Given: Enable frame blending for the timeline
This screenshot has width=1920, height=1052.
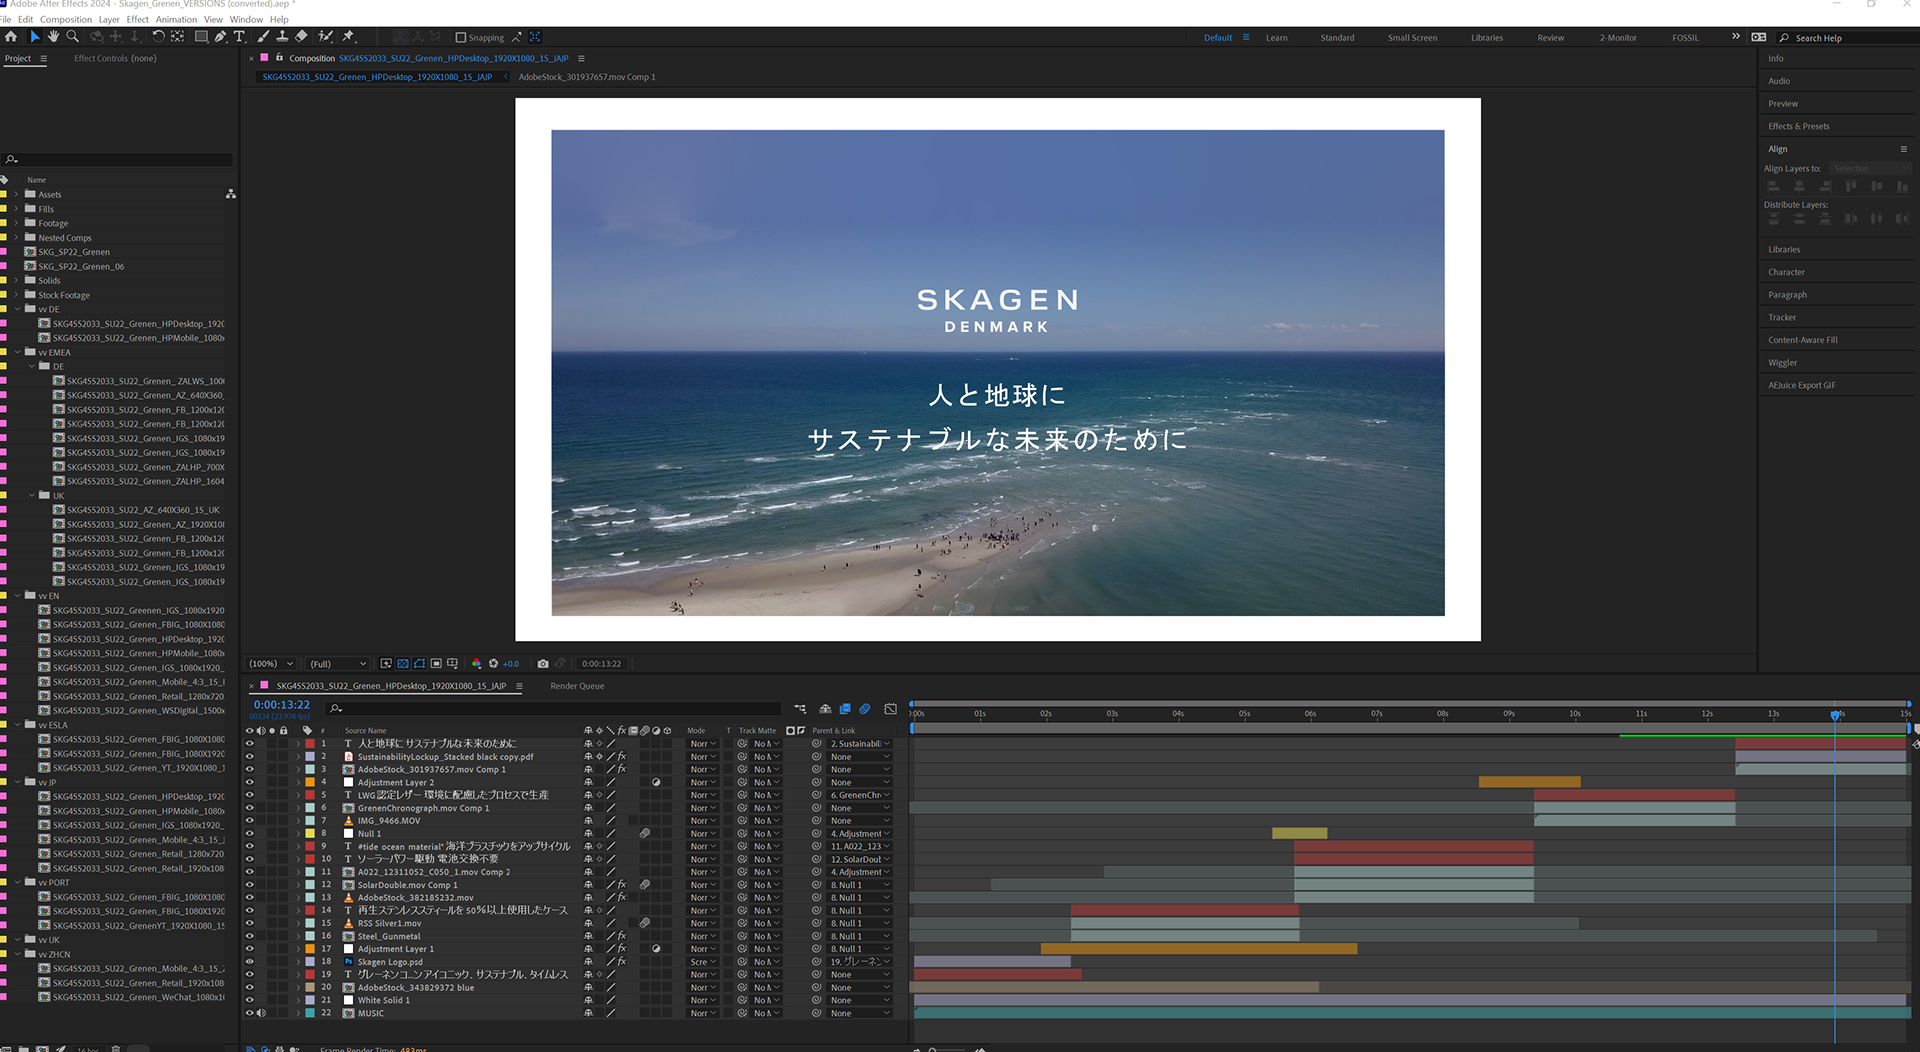Looking at the screenshot, I should (x=845, y=709).
